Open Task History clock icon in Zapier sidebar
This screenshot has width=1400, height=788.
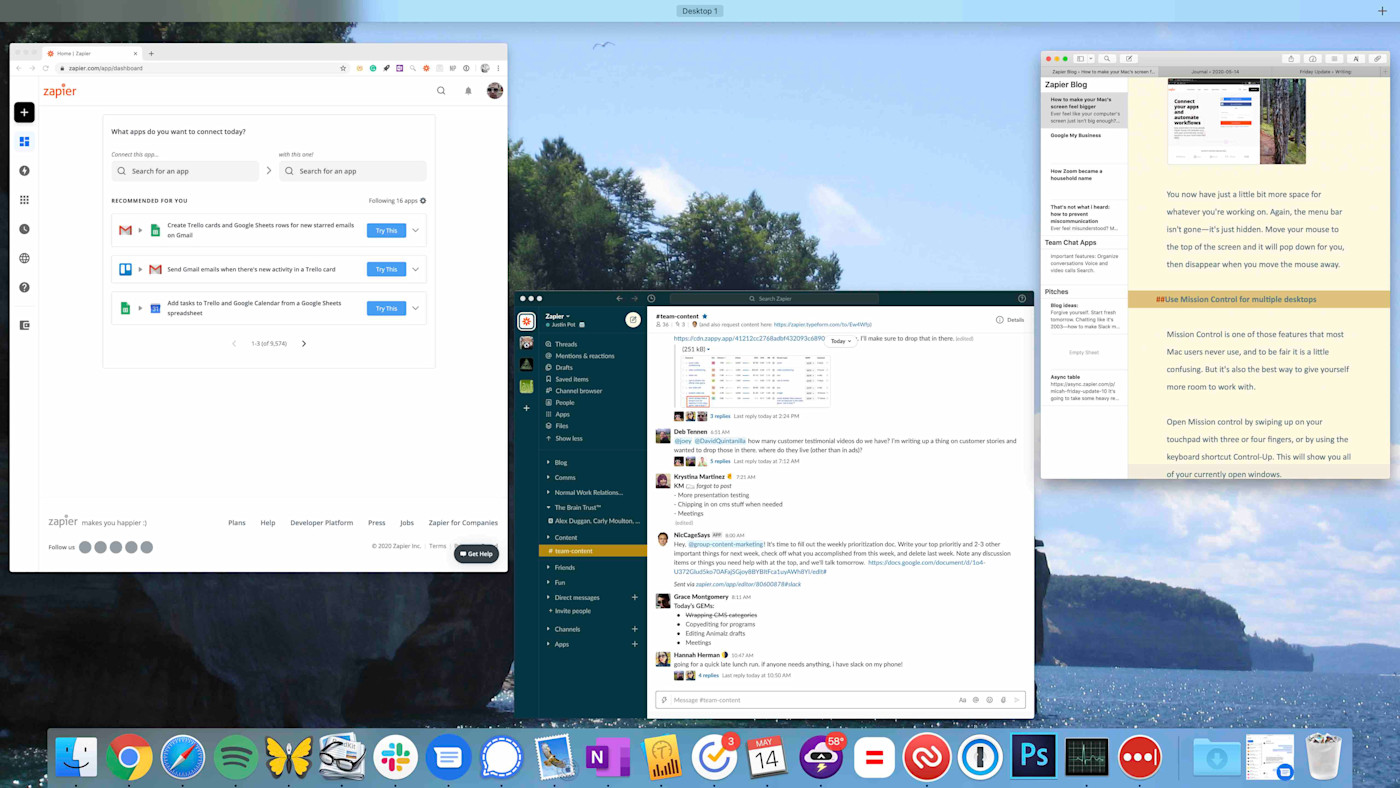click(24, 229)
